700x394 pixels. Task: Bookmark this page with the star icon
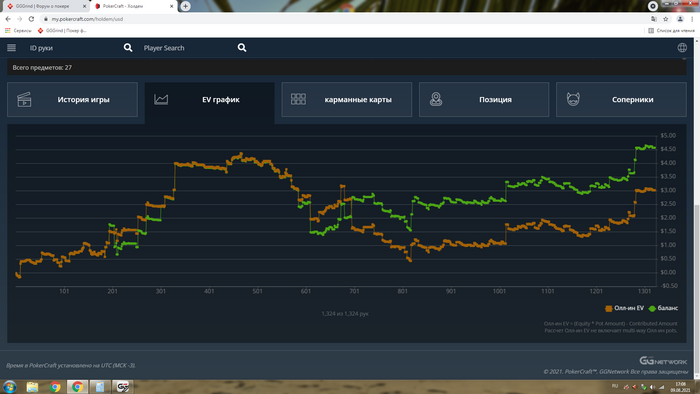(666, 19)
